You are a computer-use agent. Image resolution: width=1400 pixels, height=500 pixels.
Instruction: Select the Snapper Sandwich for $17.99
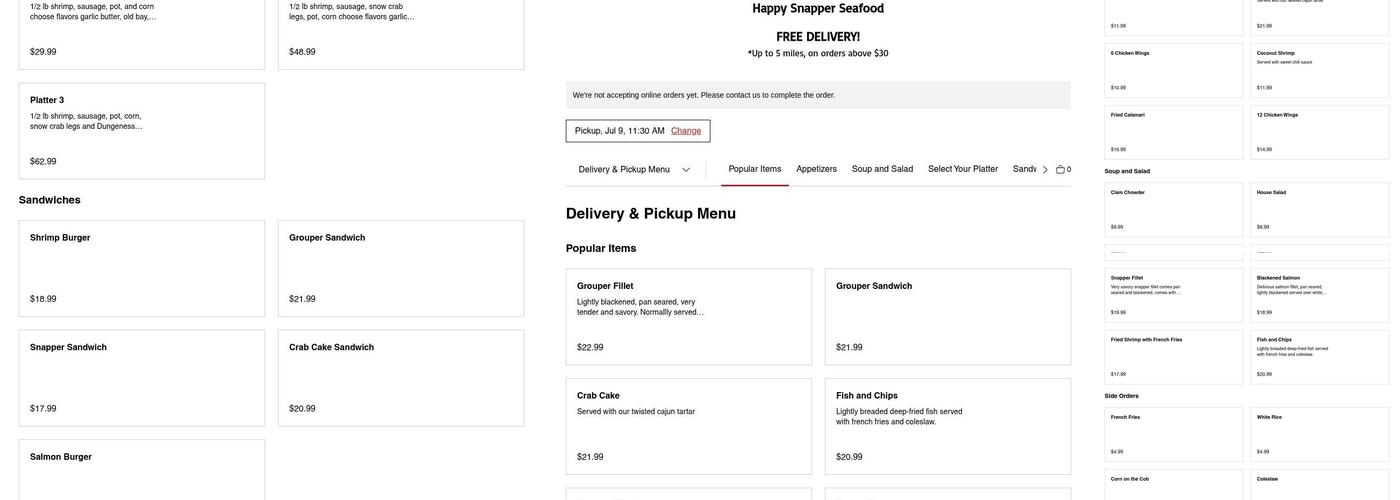click(142, 378)
